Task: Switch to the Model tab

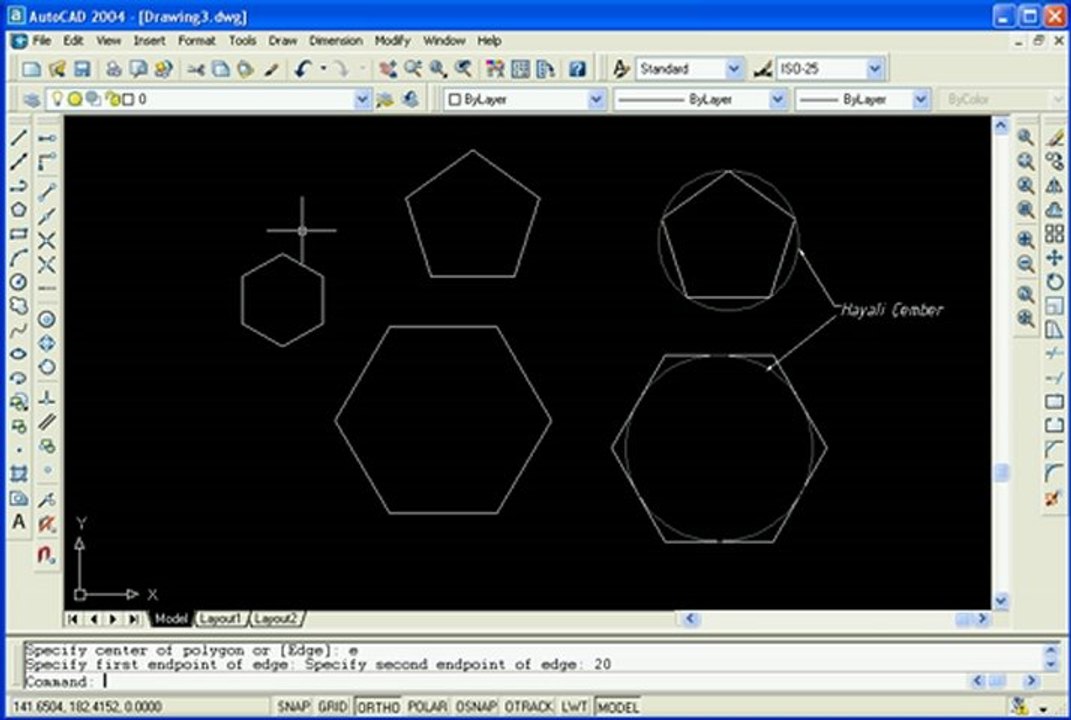Action: pos(171,619)
